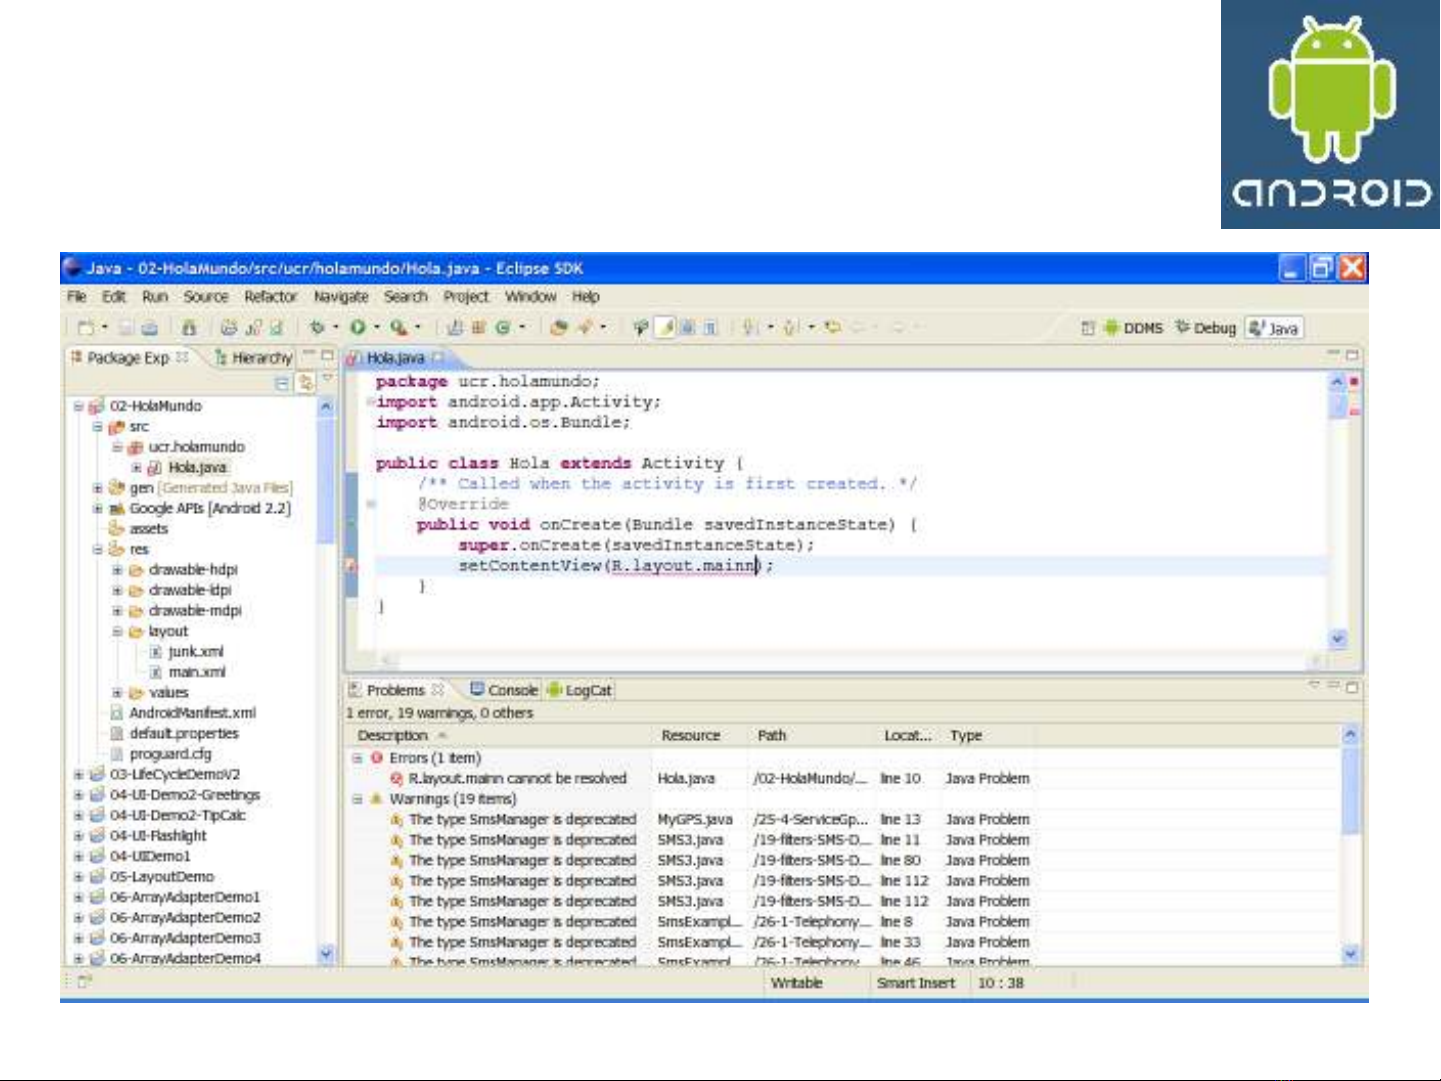Click the Debug bug toolbar icon

[x=317, y=327]
